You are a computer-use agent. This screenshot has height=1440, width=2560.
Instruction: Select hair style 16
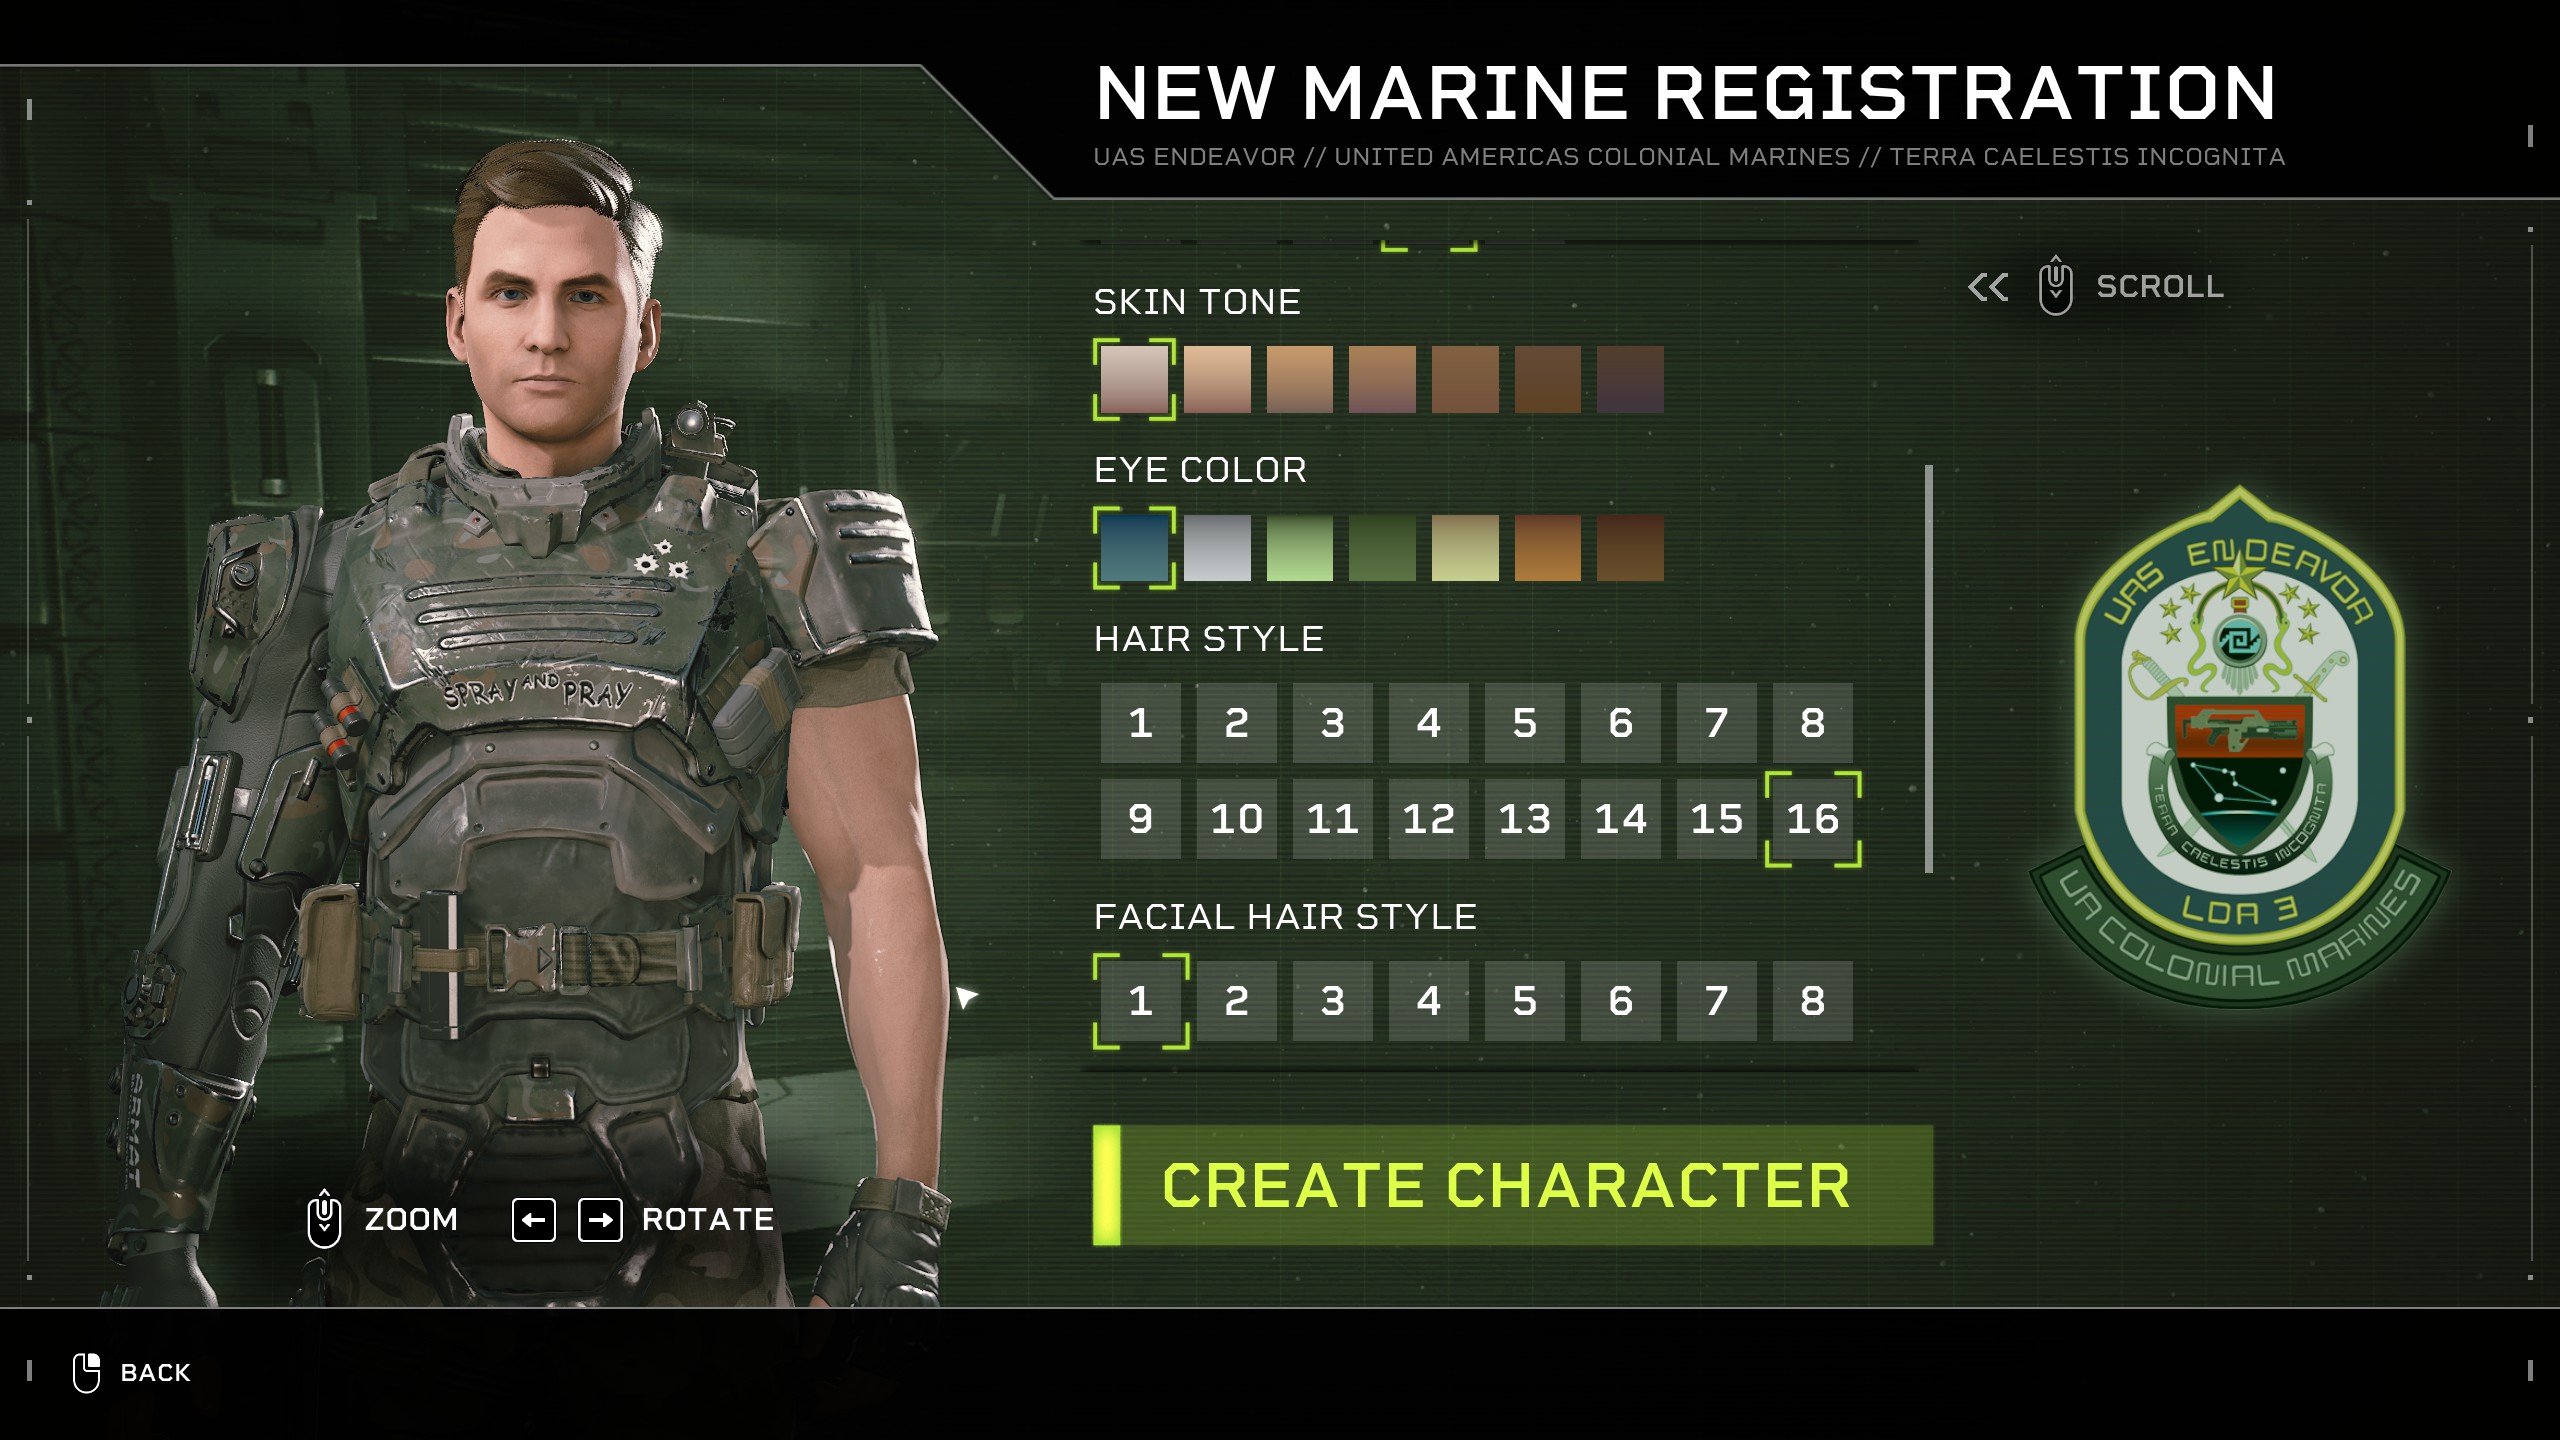[1812, 819]
